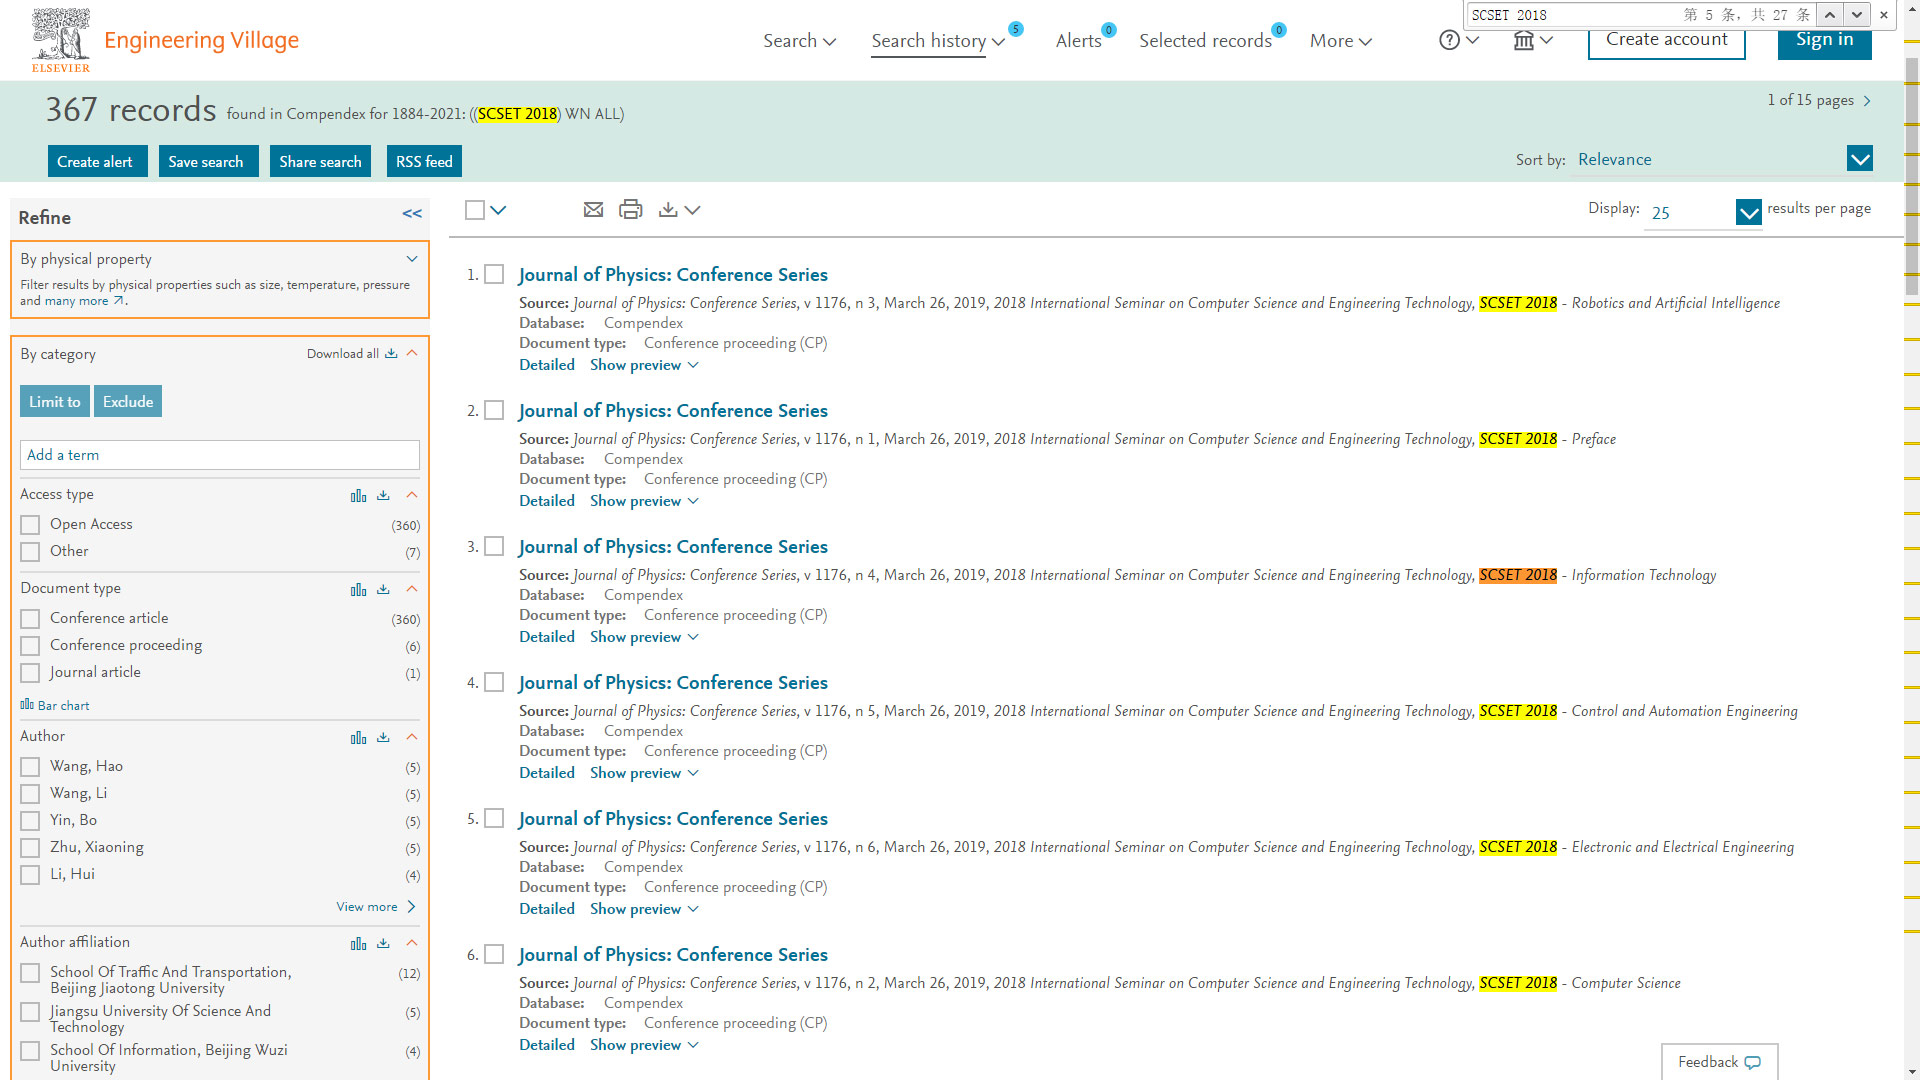
Task: Find next match in browser find bar
Action: pos(1857,14)
